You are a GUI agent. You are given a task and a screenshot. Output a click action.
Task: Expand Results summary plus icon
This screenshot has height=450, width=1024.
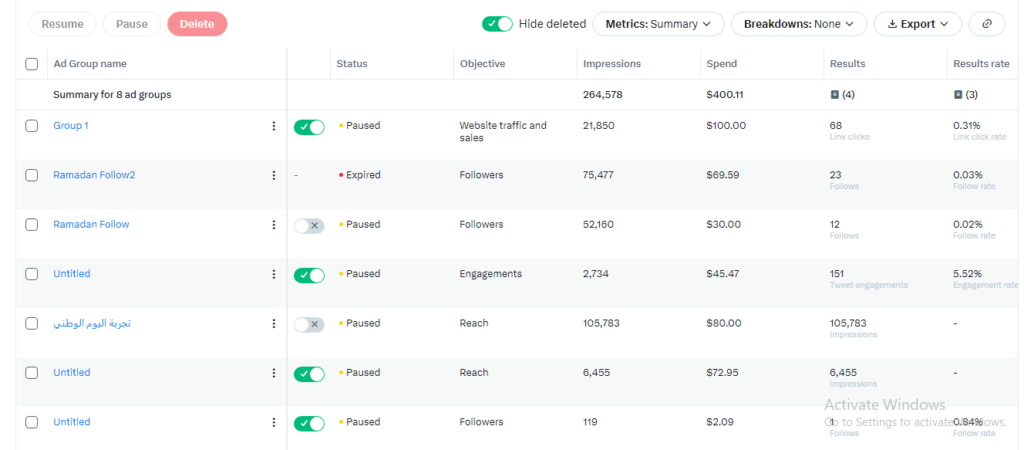835,95
